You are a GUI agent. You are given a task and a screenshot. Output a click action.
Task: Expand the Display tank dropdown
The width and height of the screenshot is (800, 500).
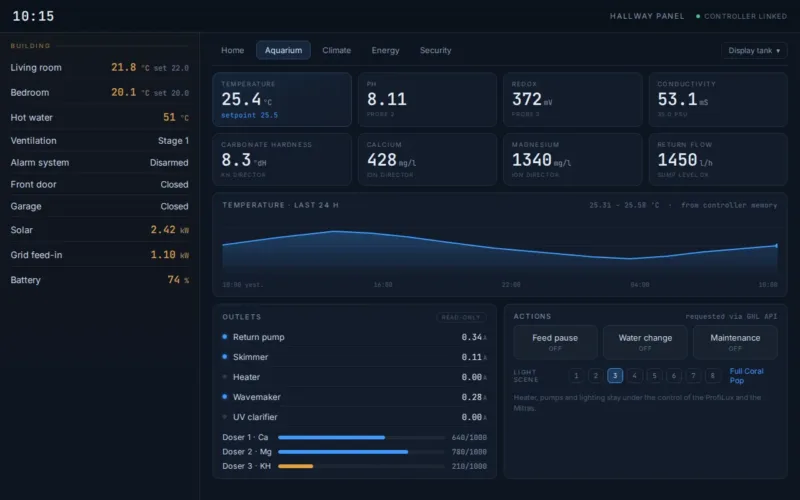click(754, 51)
